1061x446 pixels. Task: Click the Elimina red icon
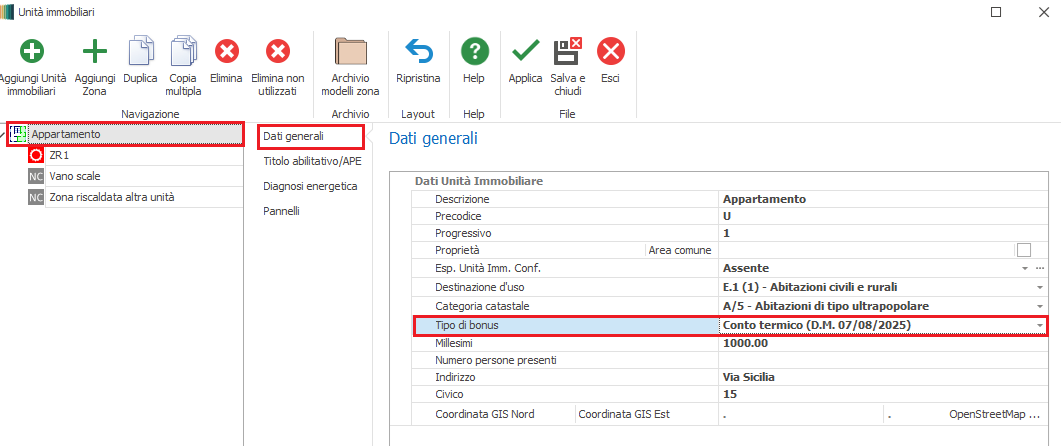pyautogui.click(x=227, y=52)
